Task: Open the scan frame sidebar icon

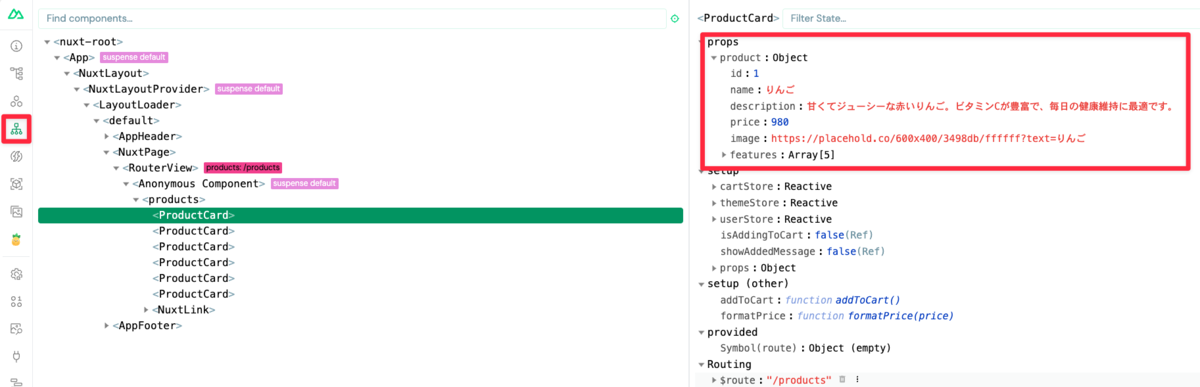Action: click(x=16, y=184)
